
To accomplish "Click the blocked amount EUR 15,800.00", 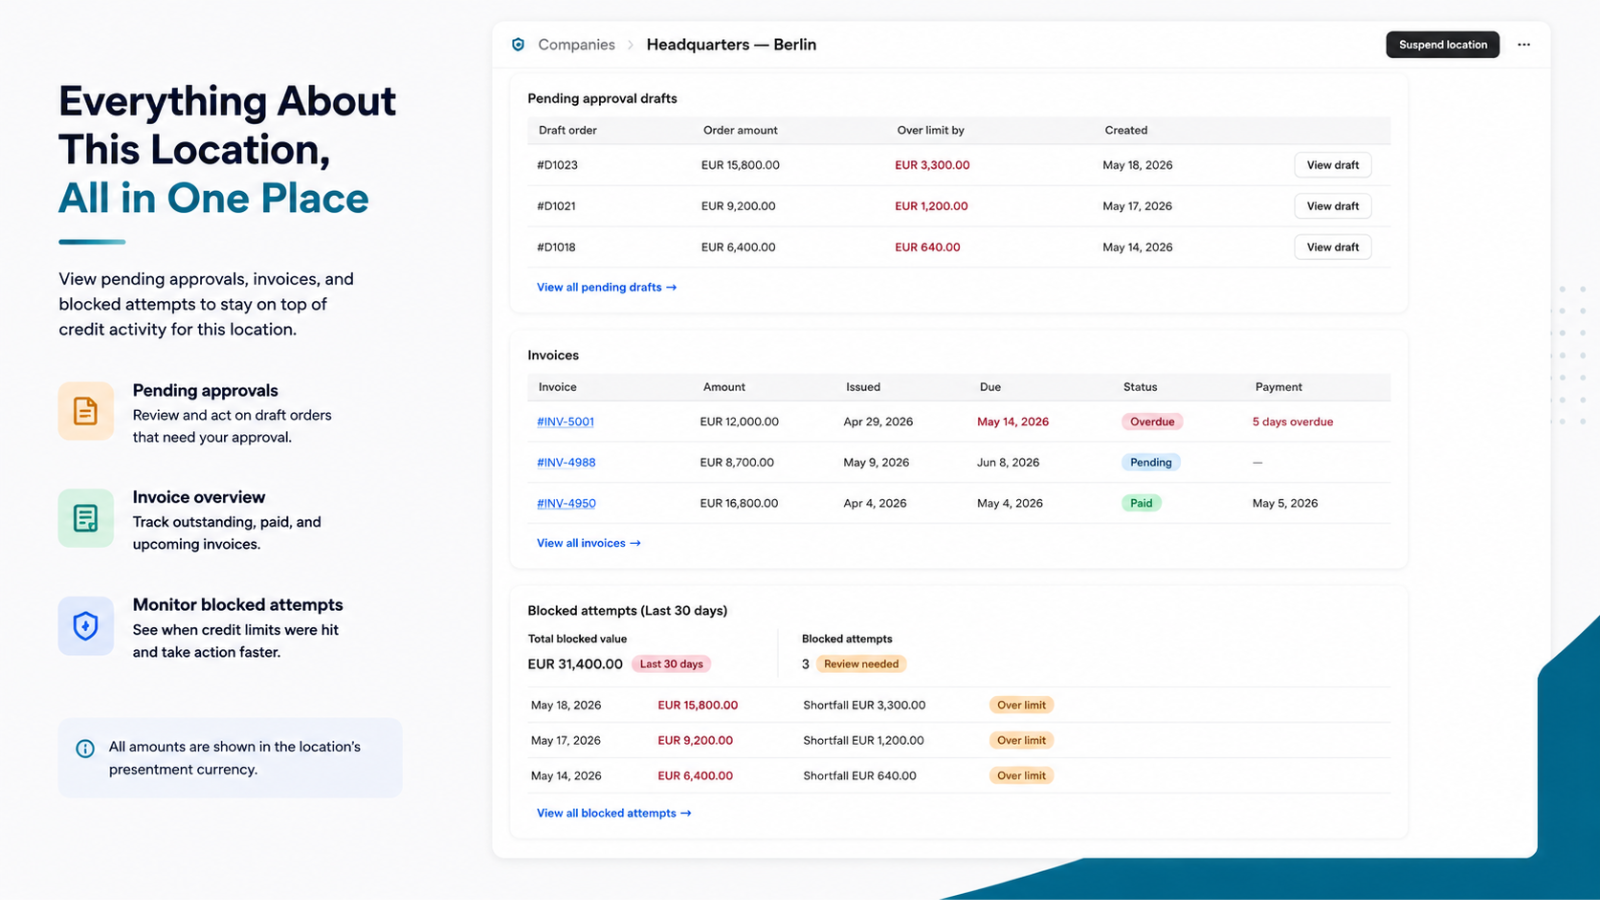I will pyautogui.click(x=697, y=705).
